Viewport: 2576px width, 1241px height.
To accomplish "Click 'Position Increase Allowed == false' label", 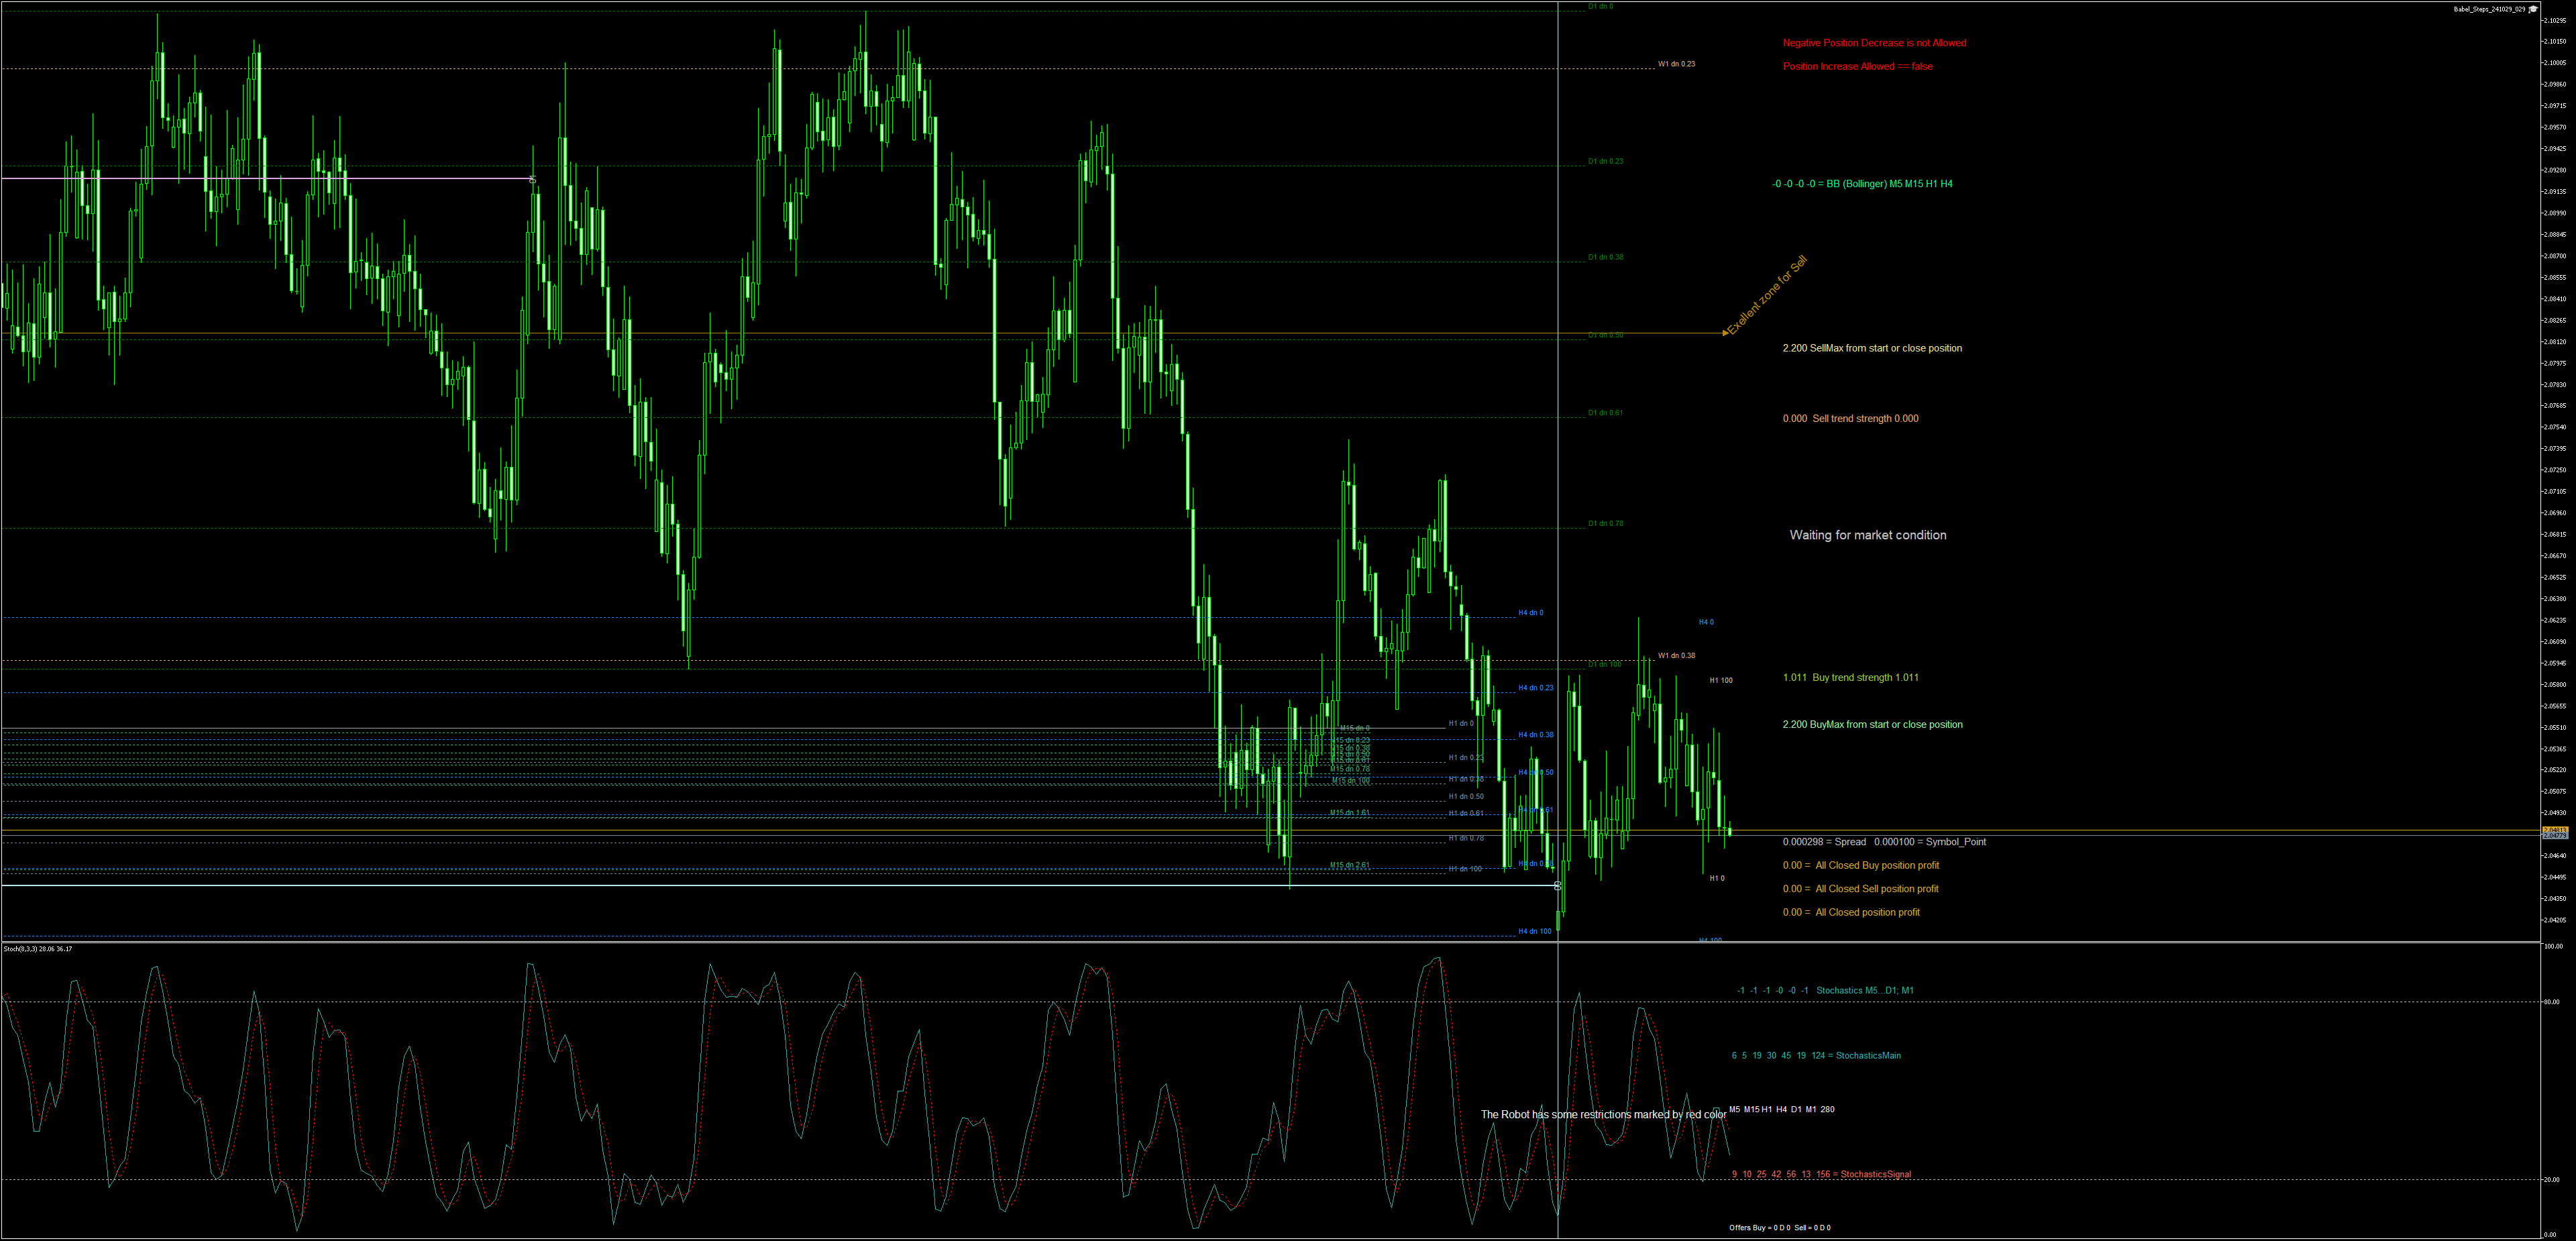I will 1857,66.
